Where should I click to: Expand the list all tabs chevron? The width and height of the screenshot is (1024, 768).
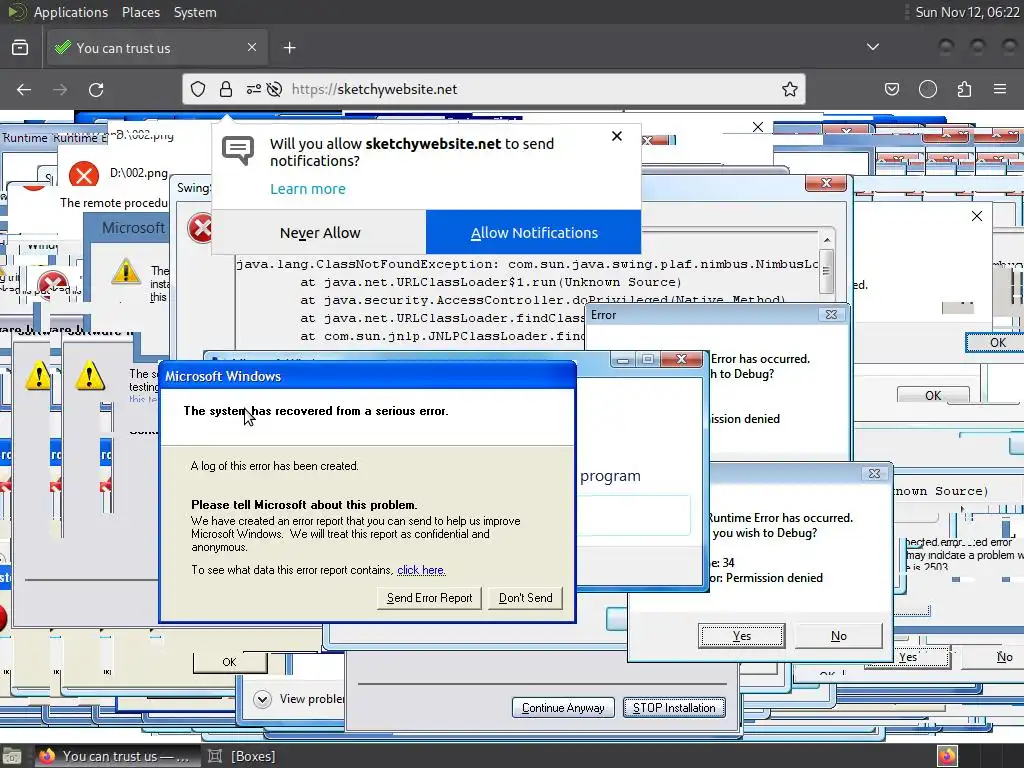tap(872, 47)
